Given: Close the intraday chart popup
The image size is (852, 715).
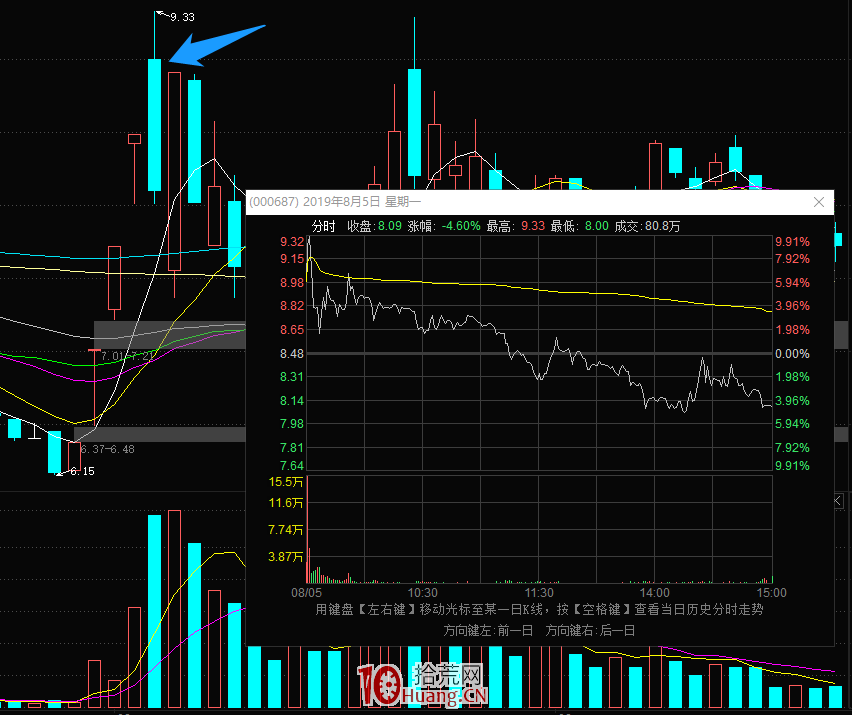Looking at the screenshot, I should point(819,202).
